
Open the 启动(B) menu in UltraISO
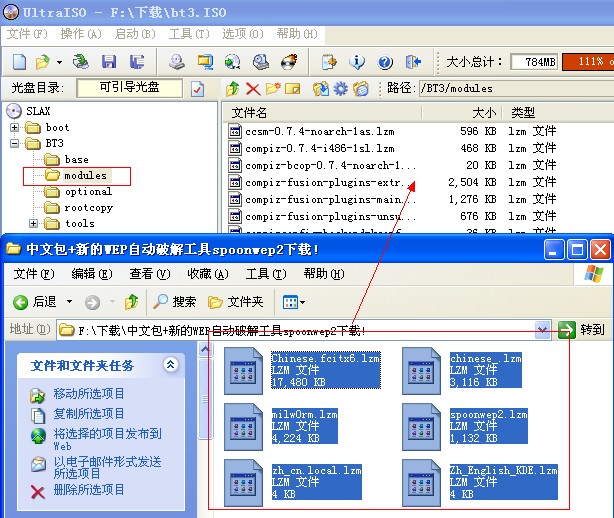[135, 34]
